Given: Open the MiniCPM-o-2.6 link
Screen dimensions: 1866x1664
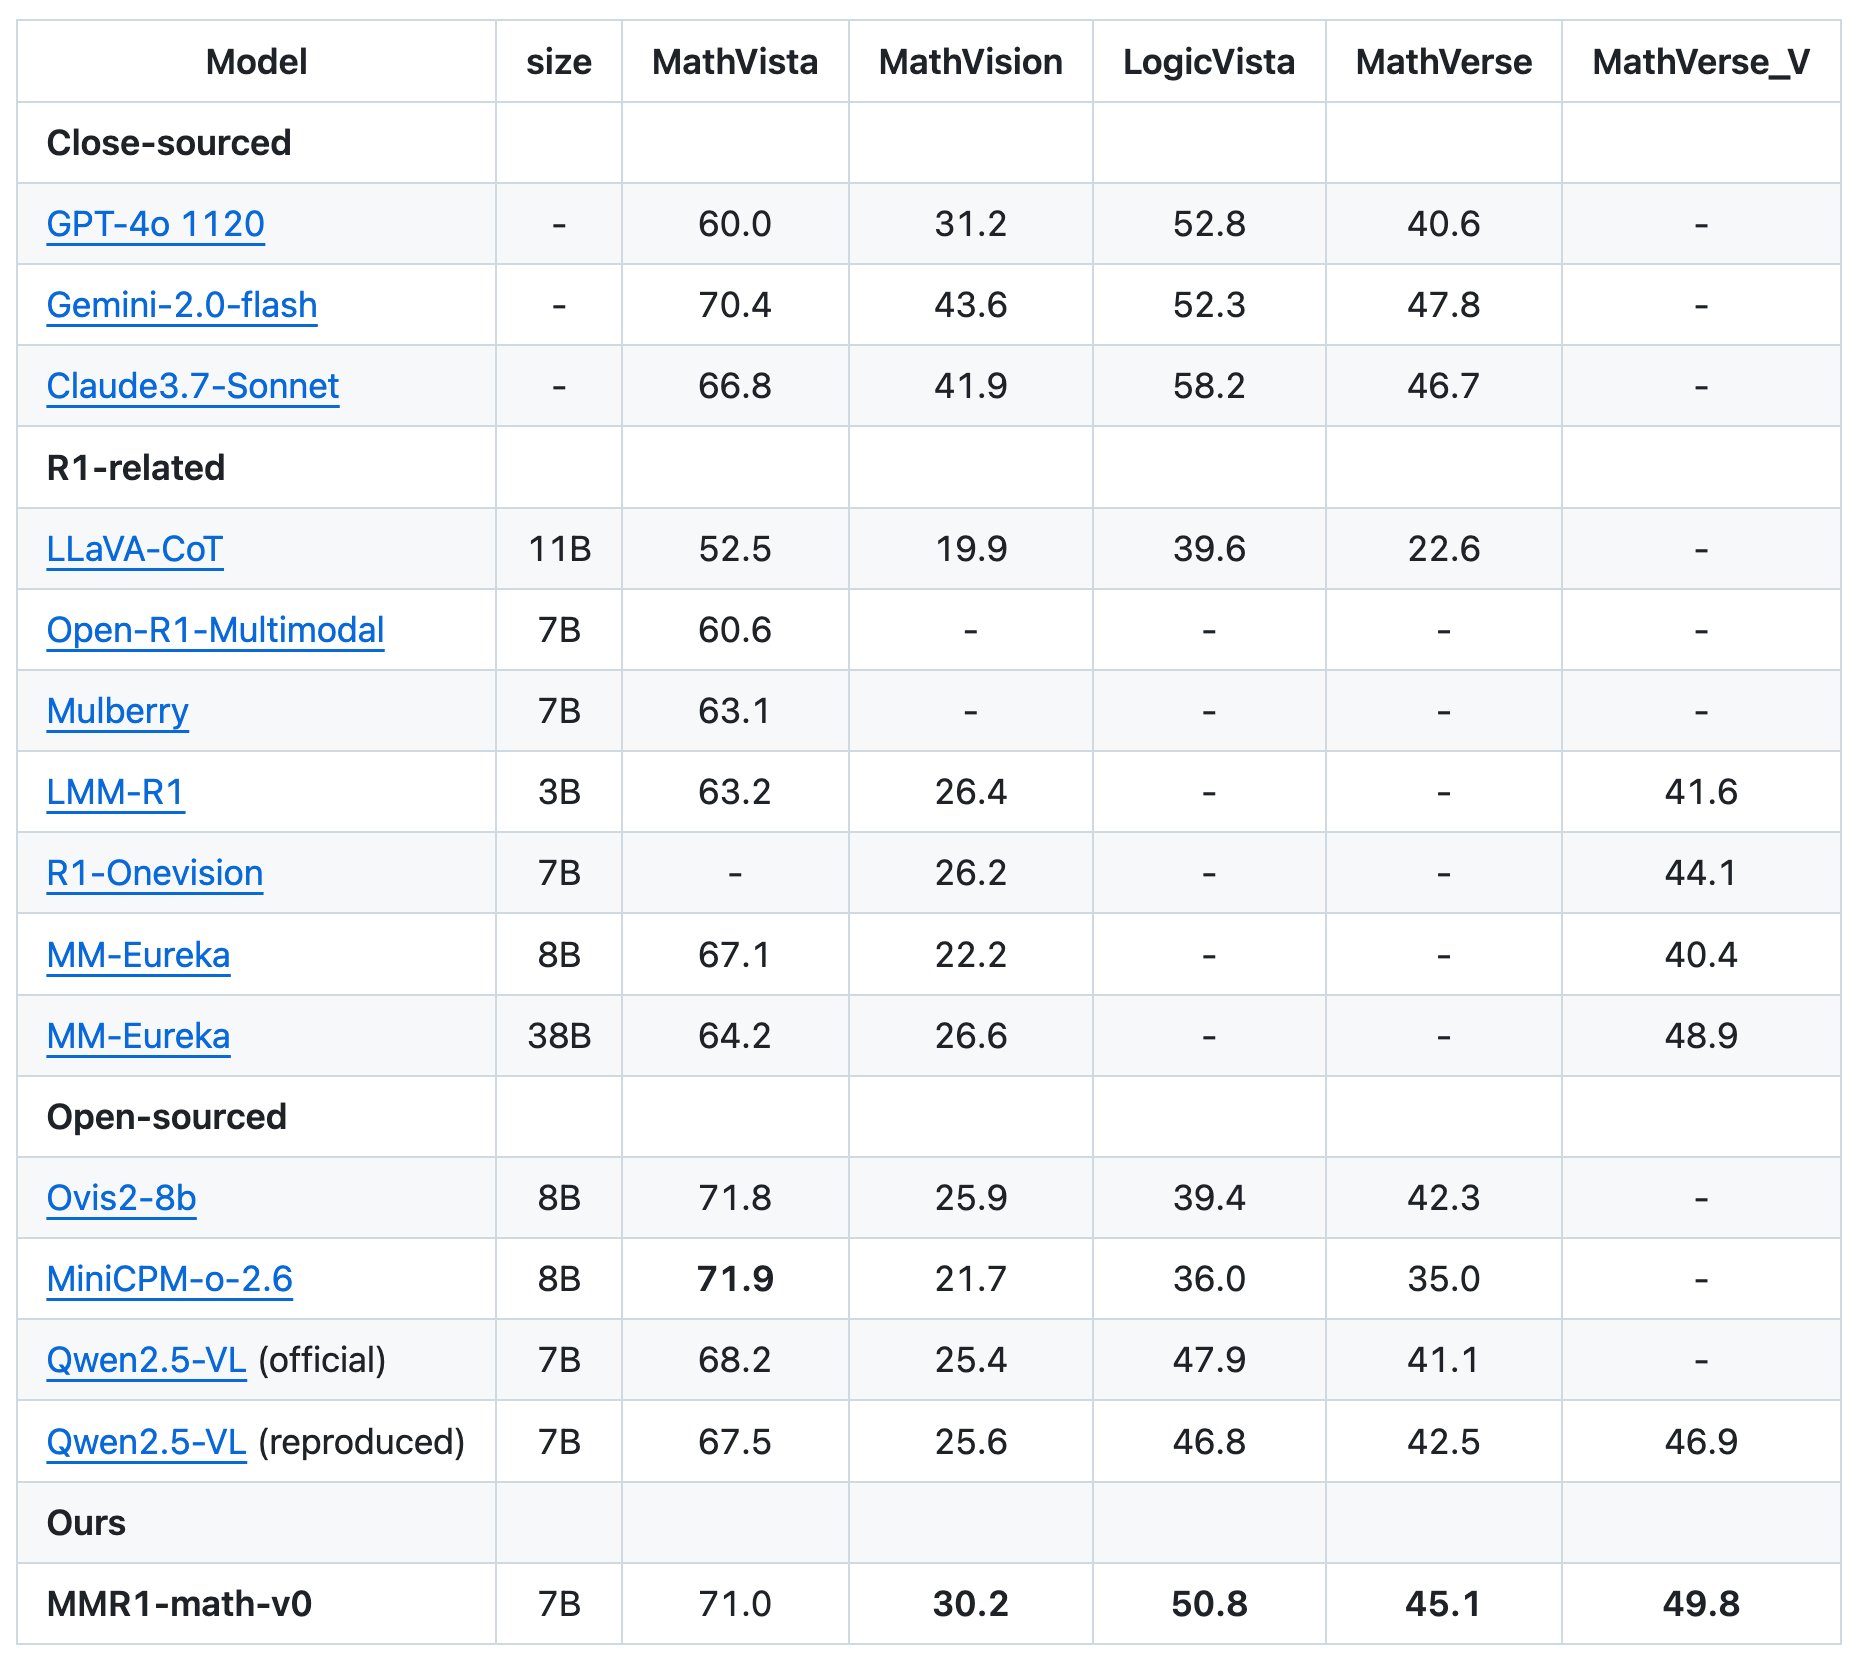Looking at the screenshot, I should [x=169, y=1279].
